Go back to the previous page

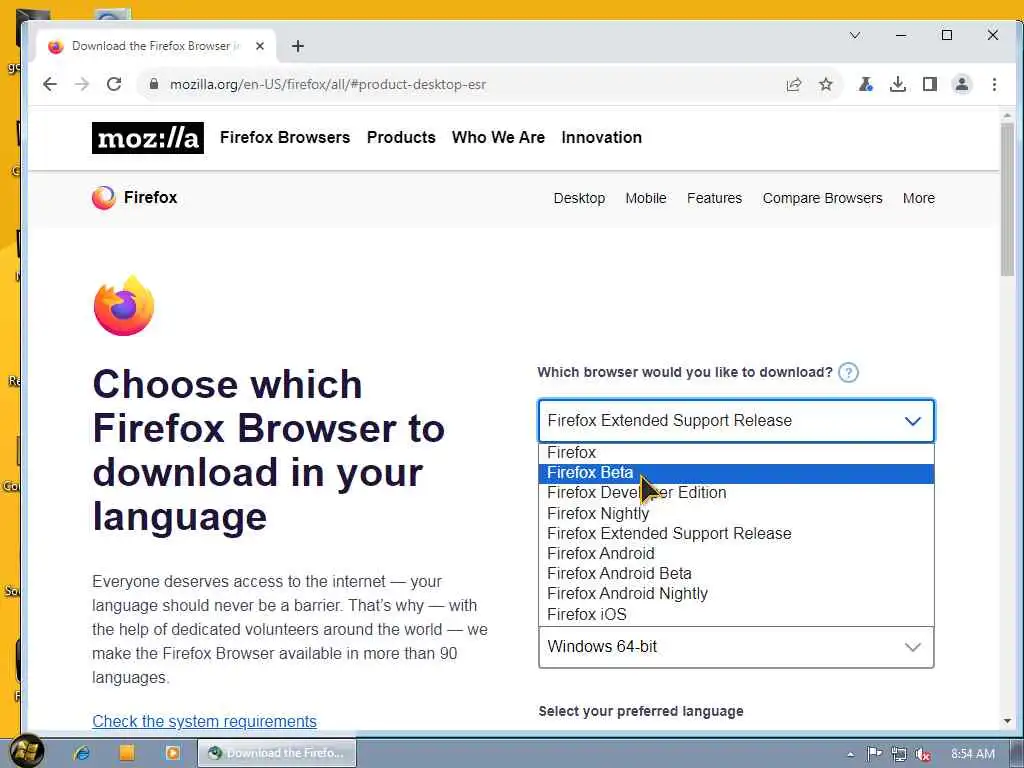point(50,84)
